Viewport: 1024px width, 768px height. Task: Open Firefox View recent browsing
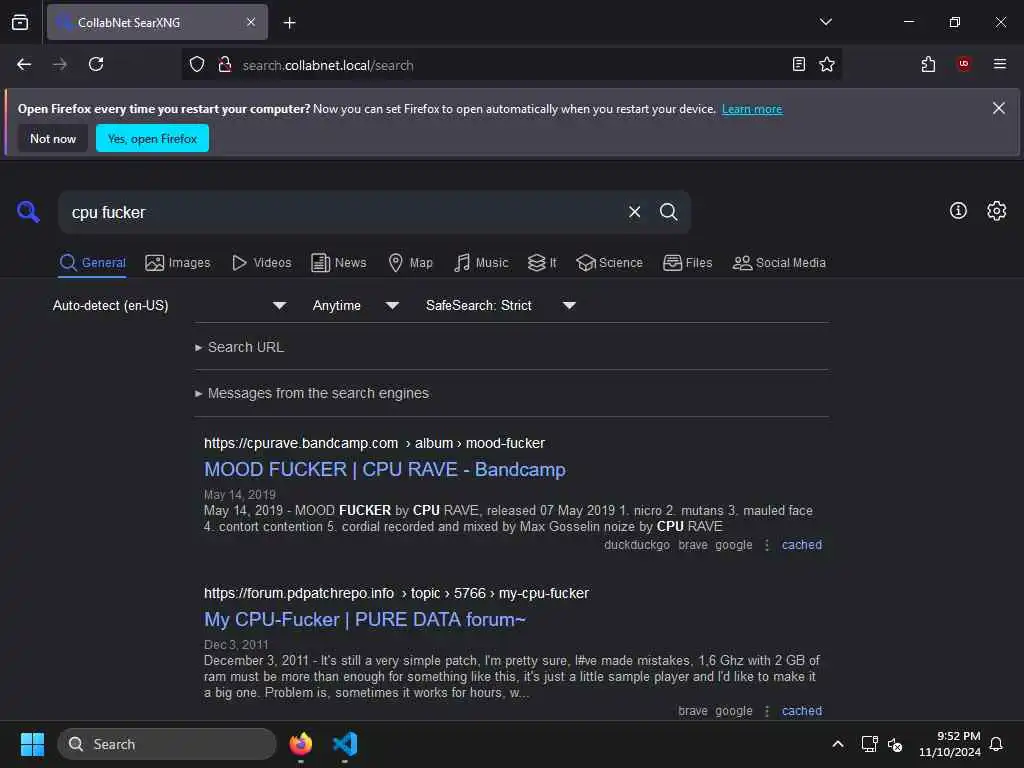point(20,22)
